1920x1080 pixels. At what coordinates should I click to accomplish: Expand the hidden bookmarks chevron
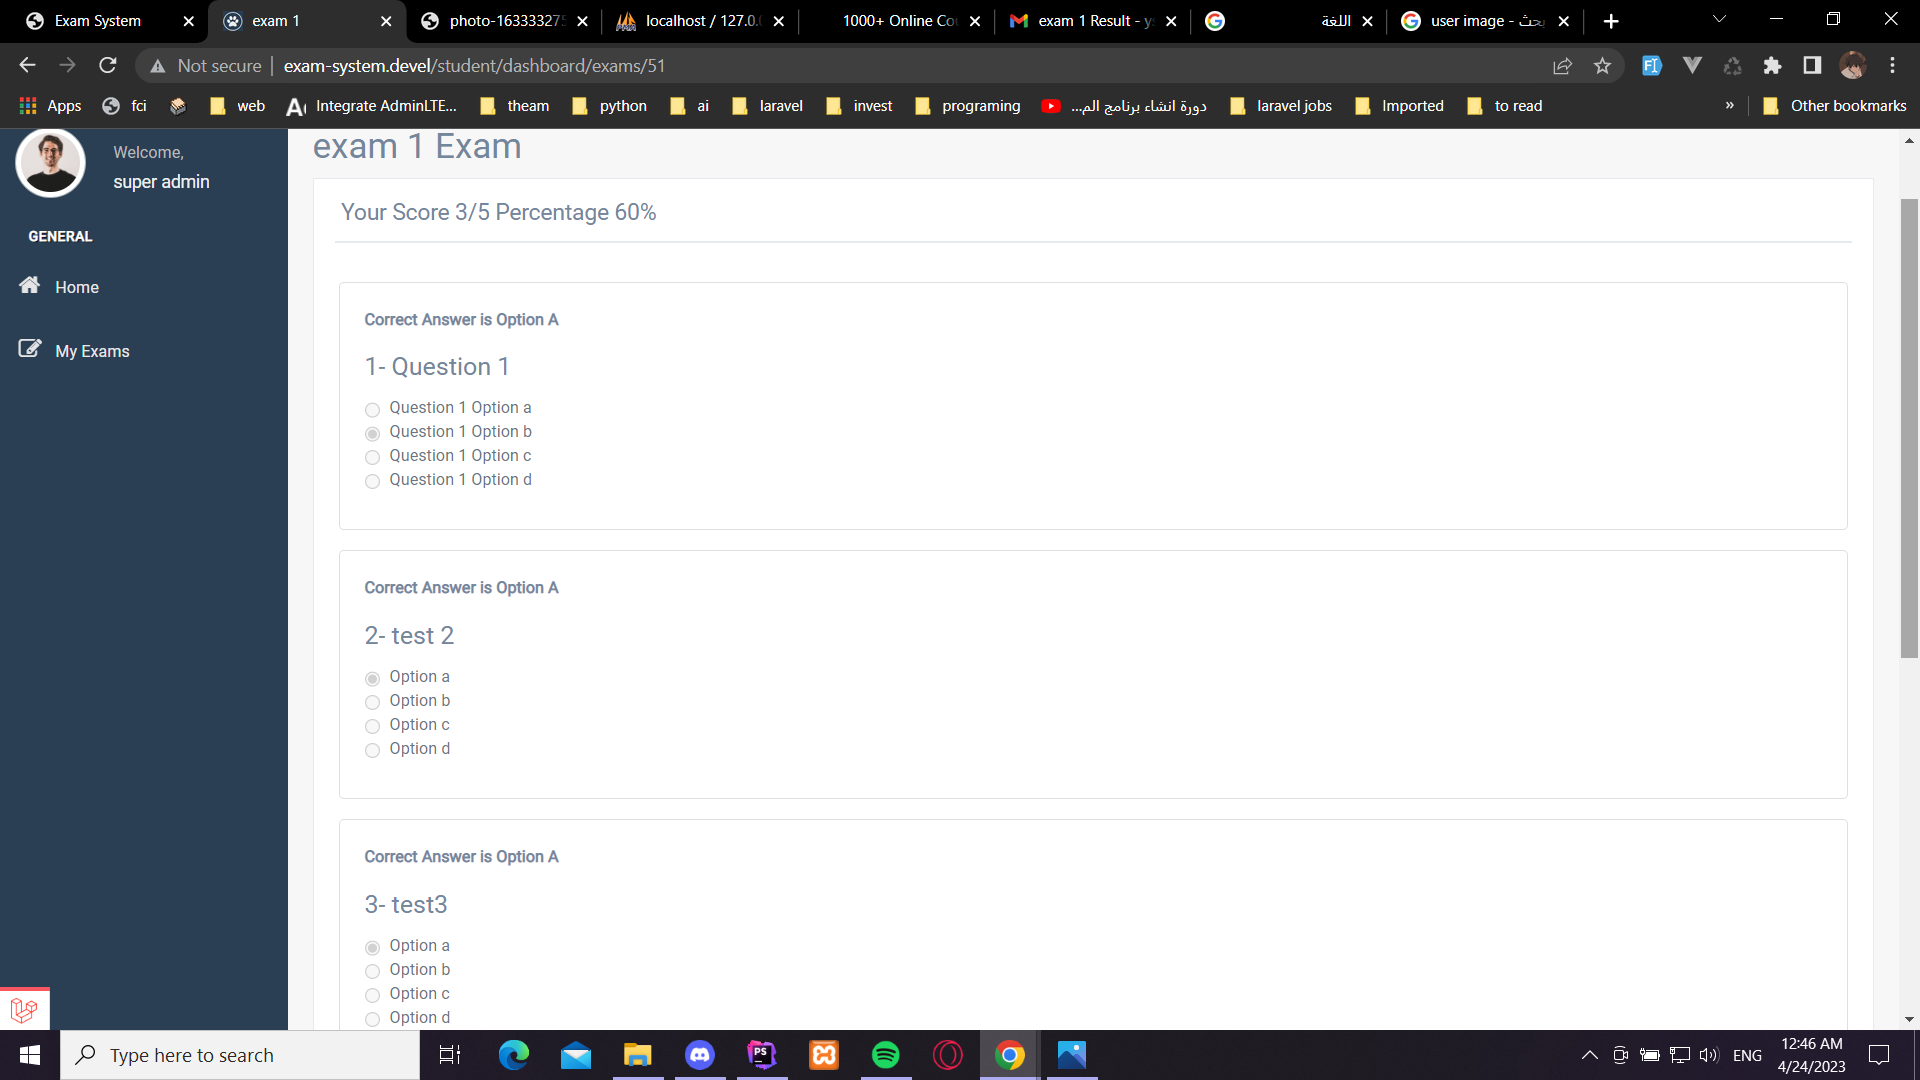click(1729, 106)
